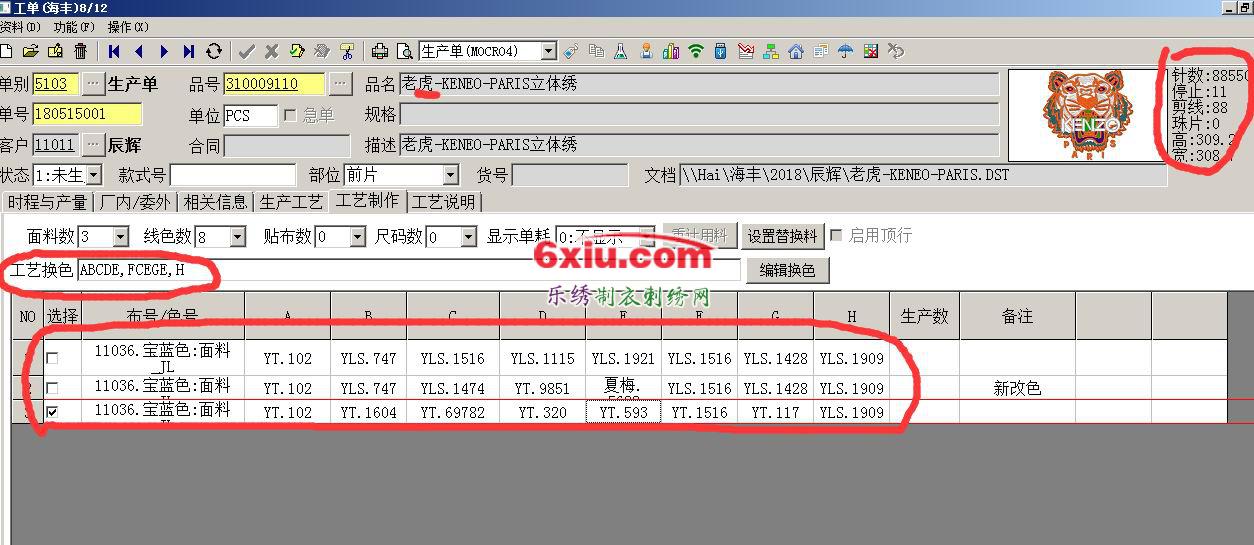This screenshot has width=1254, height=545.
Task: Click the new document toolbar icon
Action: pyautogui.click(x=6, y=51)
